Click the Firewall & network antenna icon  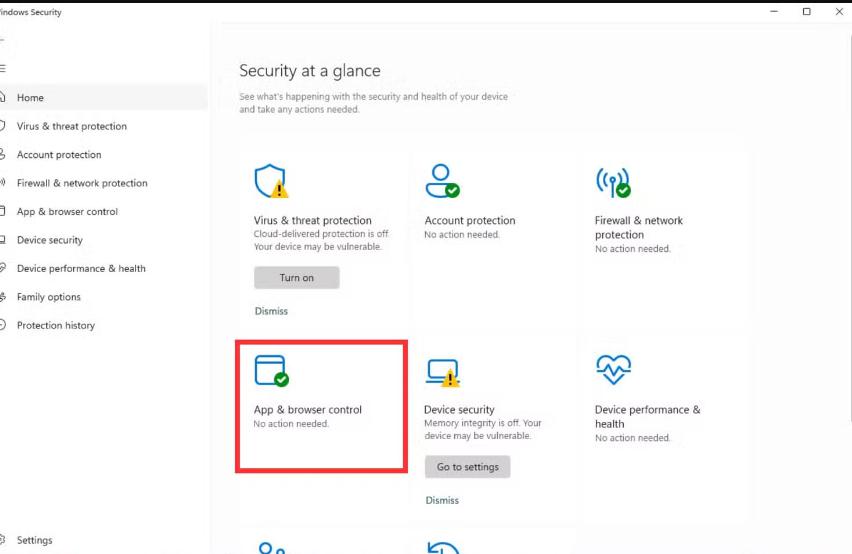(x=613, y=182)
